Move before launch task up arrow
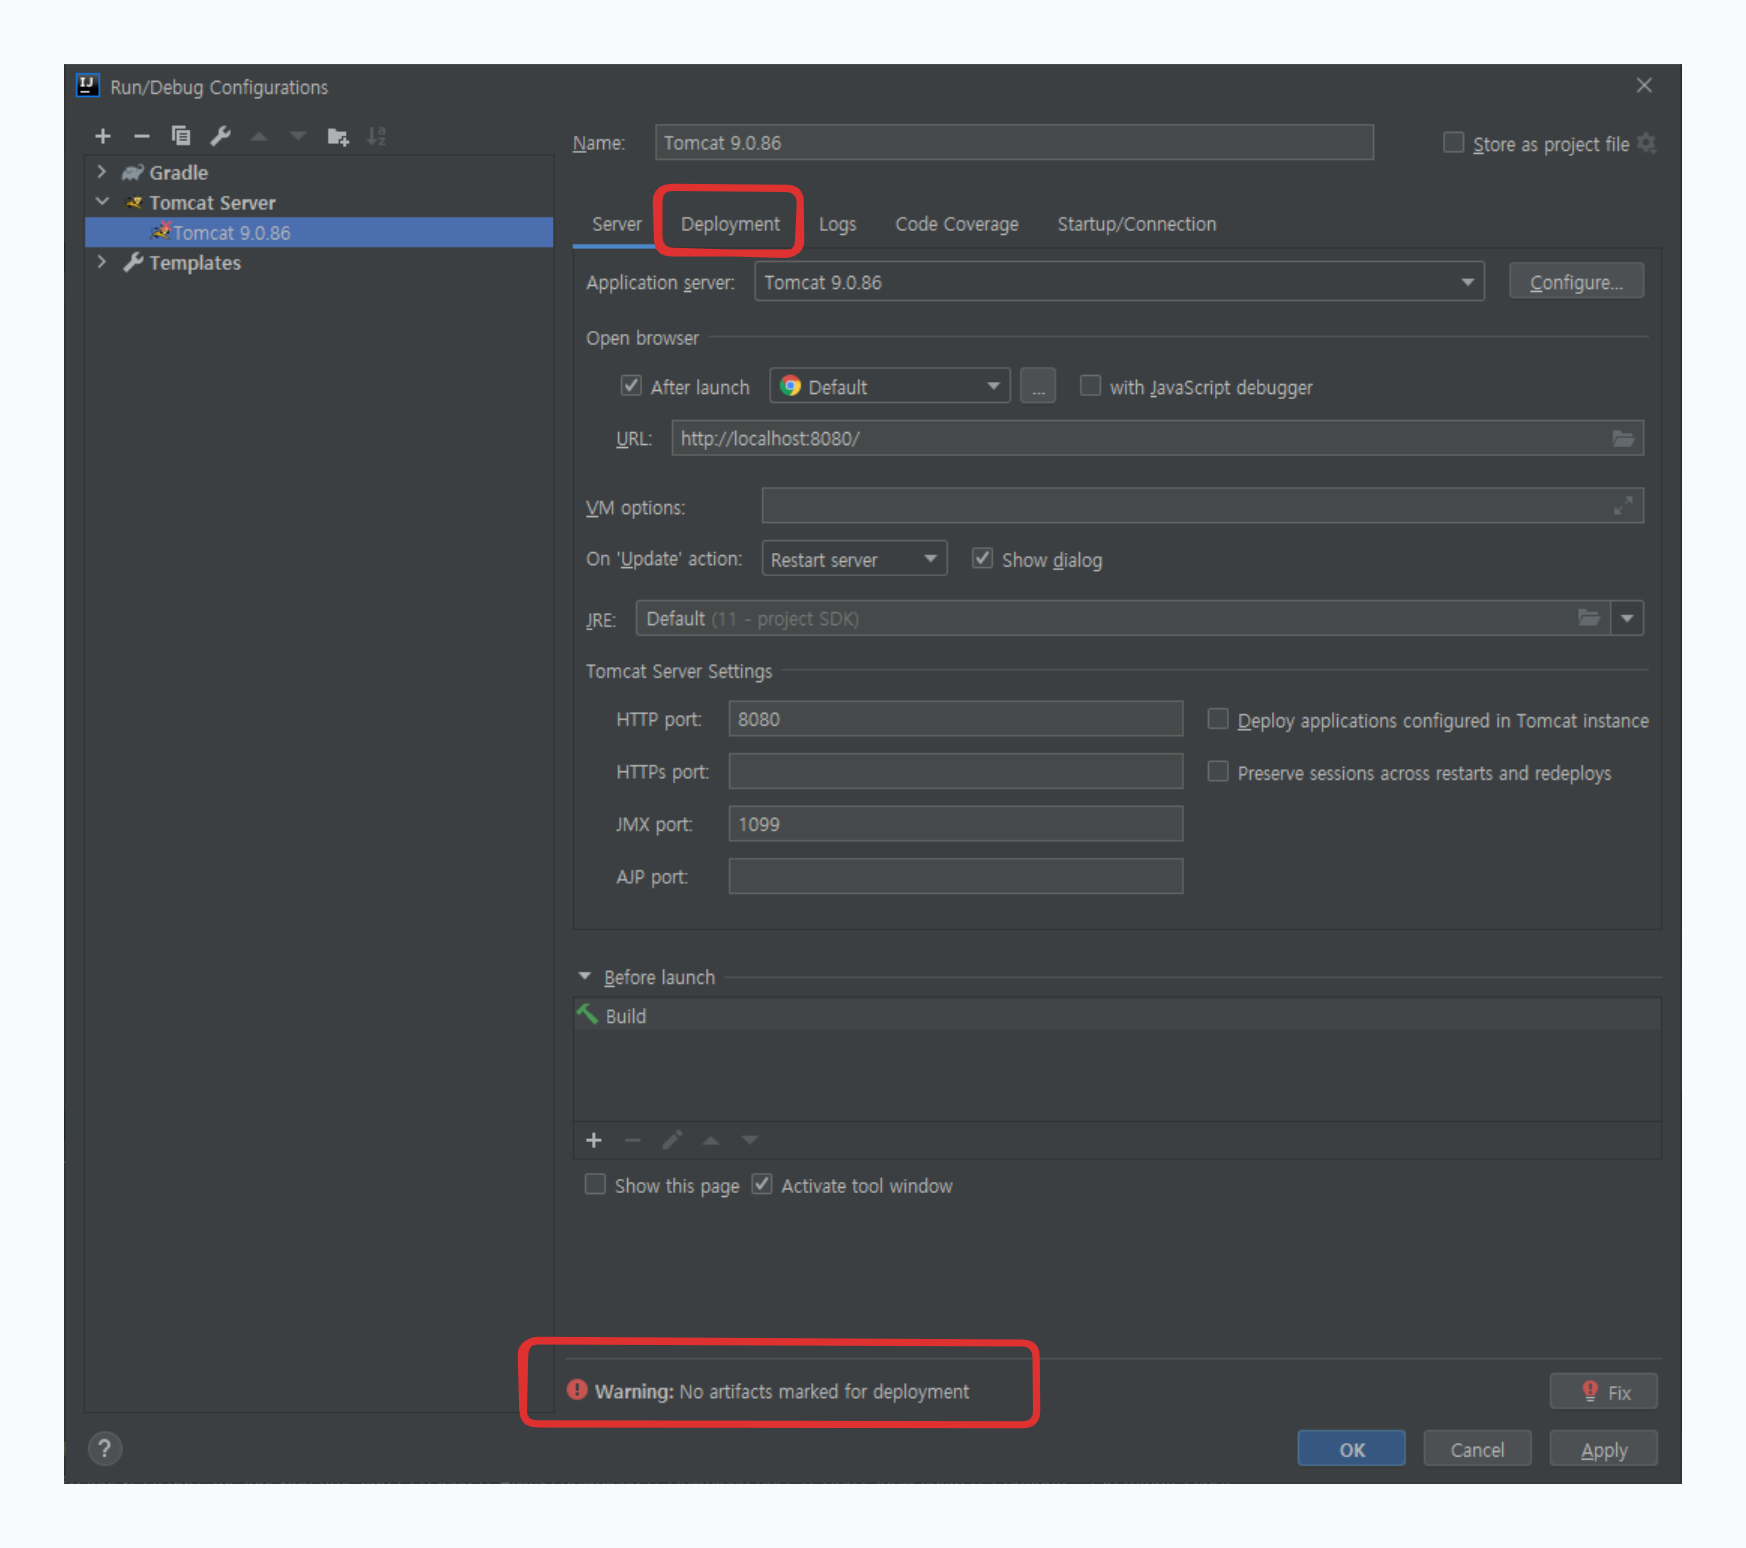Screen dimensions: 1746x1548 tap(711, 1140)
